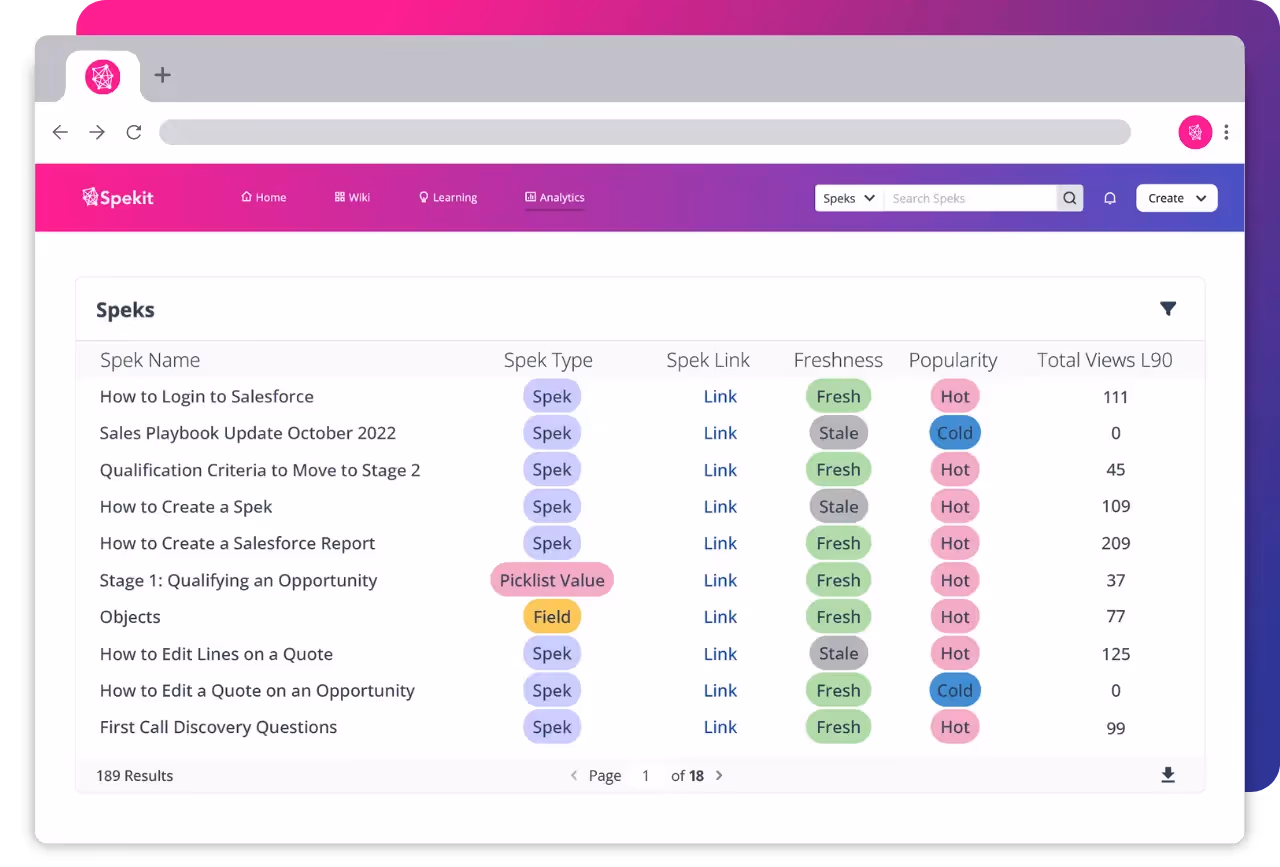Reload the page with refresh icon
Image resolution: width=1280 pixels, height=867 pixels.
pos(133,132)
